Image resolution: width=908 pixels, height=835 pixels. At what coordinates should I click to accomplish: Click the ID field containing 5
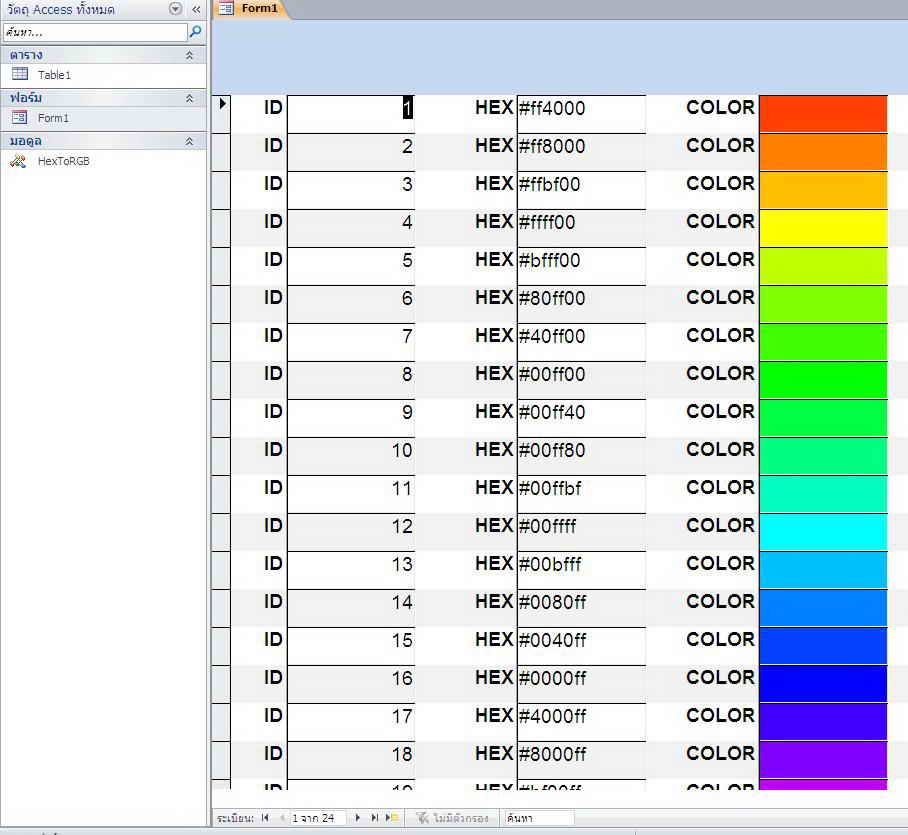[351, 266]
